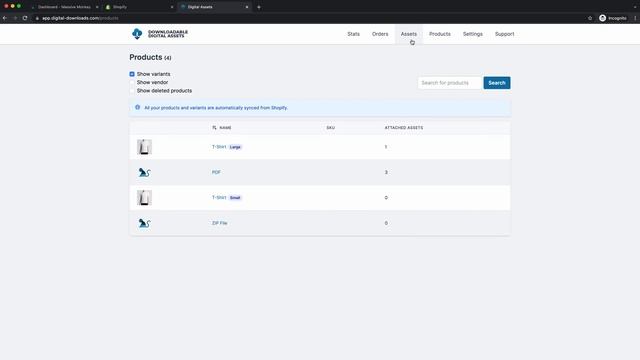
Task: Open a new browser tab with plus icon
Action: (259, 7)
